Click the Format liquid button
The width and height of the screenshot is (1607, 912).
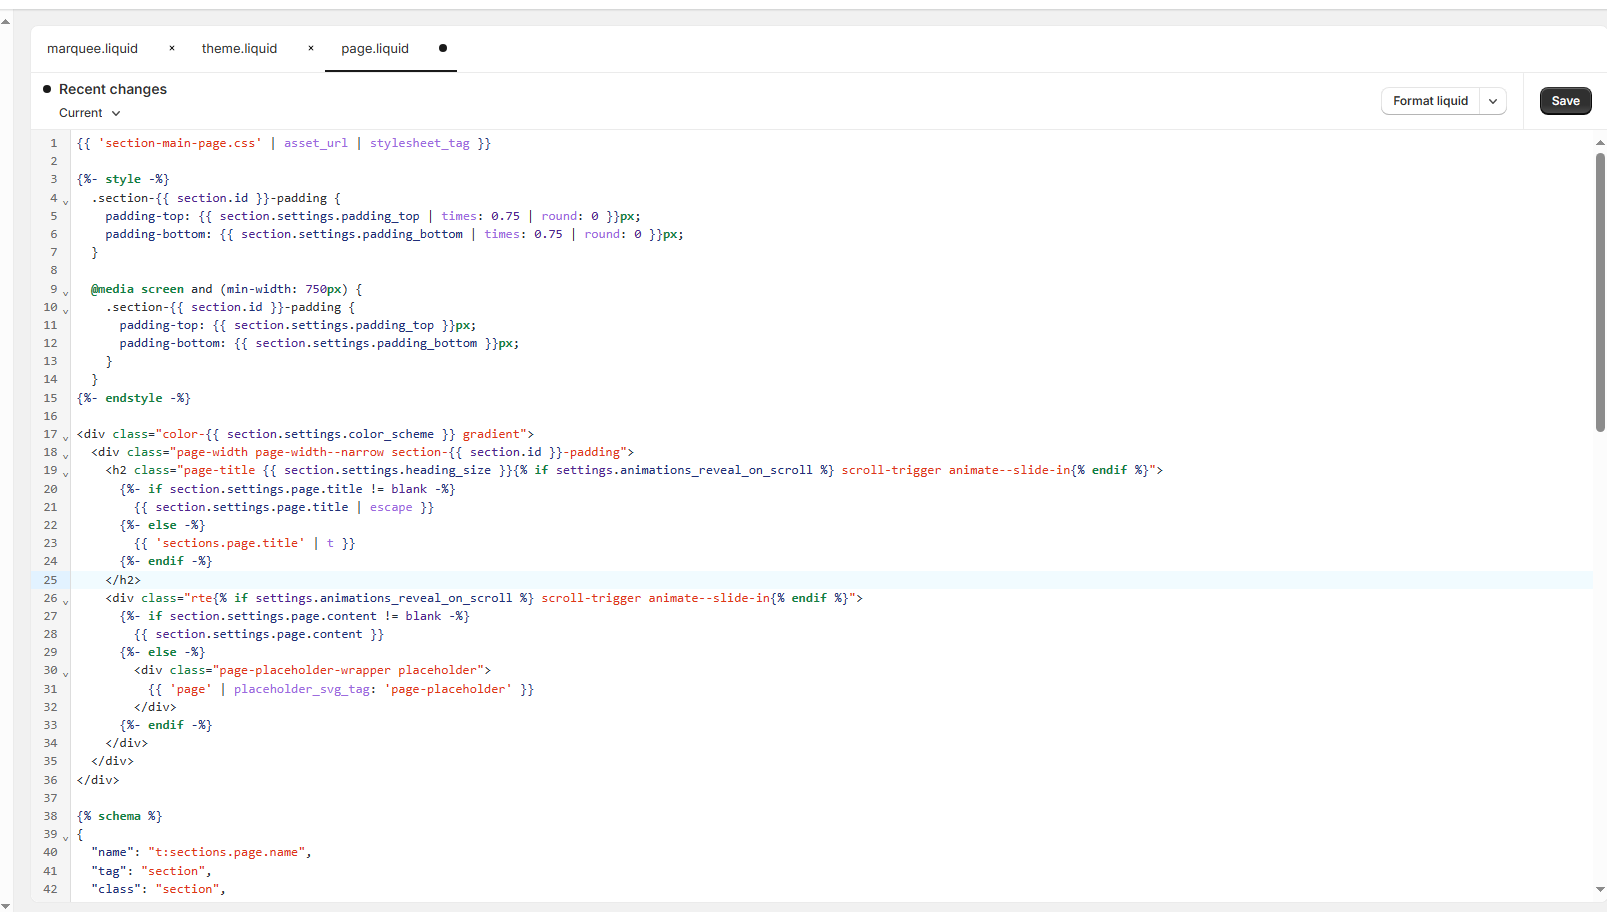1430,101
